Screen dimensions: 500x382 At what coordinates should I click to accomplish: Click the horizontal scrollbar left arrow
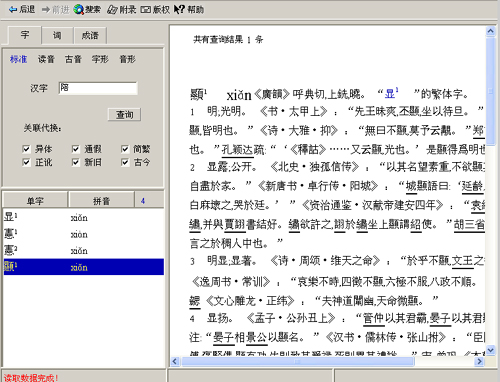click(175, 361)
